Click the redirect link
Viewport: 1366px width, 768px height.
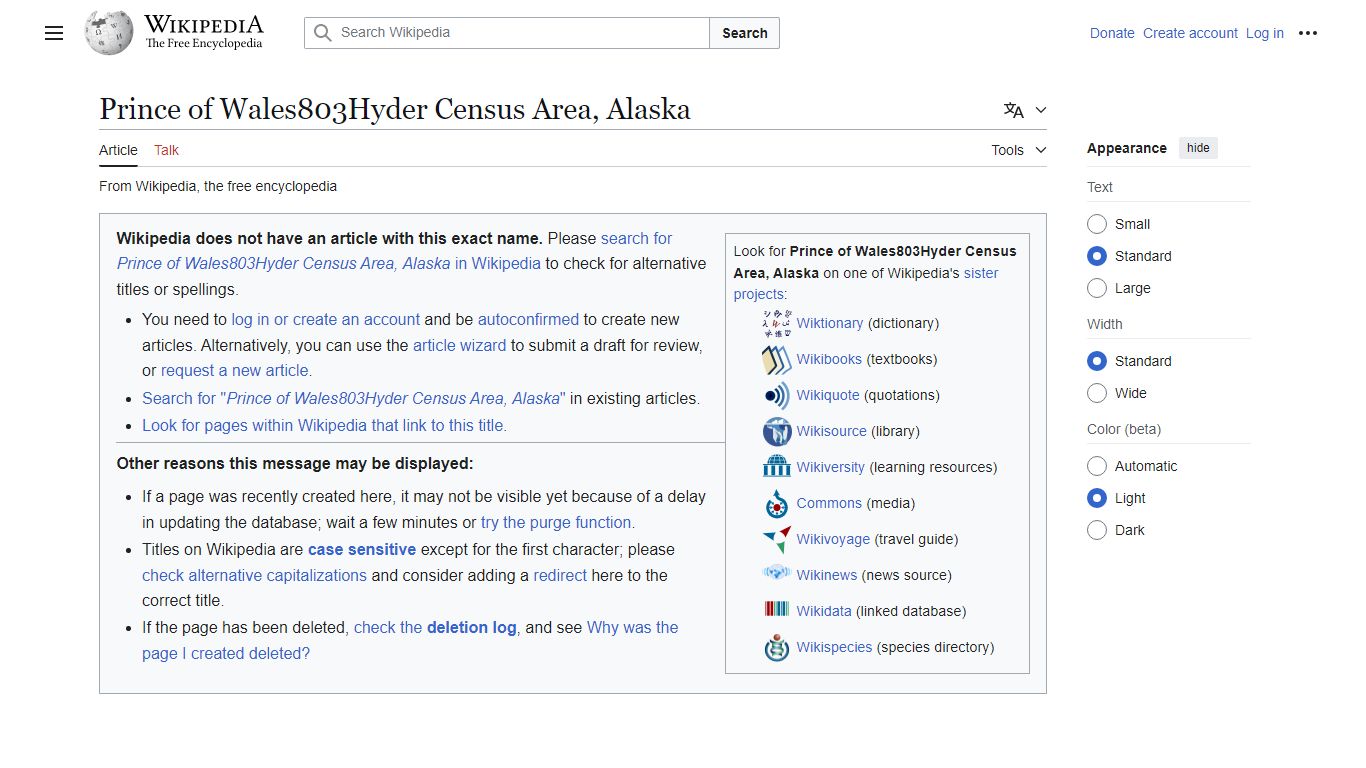[x=560, y=575]
